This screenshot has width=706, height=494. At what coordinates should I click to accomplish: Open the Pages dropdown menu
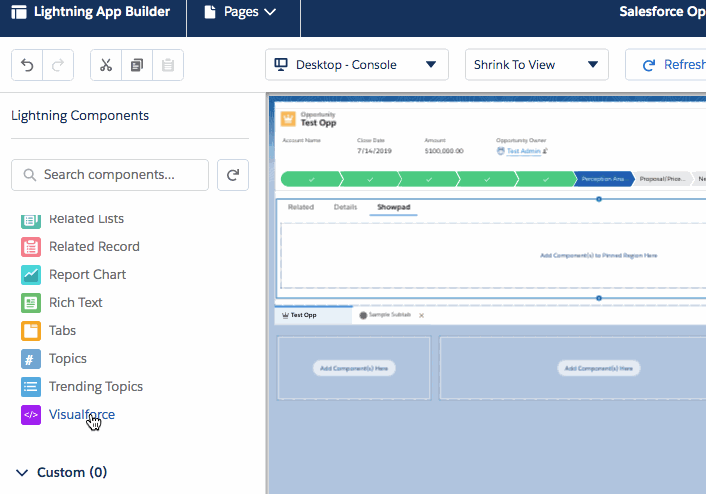click(x=240, y=13)
